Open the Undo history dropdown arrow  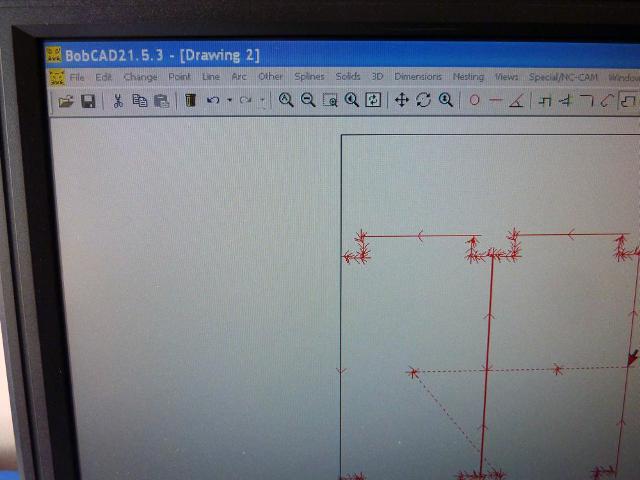pos(229,100)
